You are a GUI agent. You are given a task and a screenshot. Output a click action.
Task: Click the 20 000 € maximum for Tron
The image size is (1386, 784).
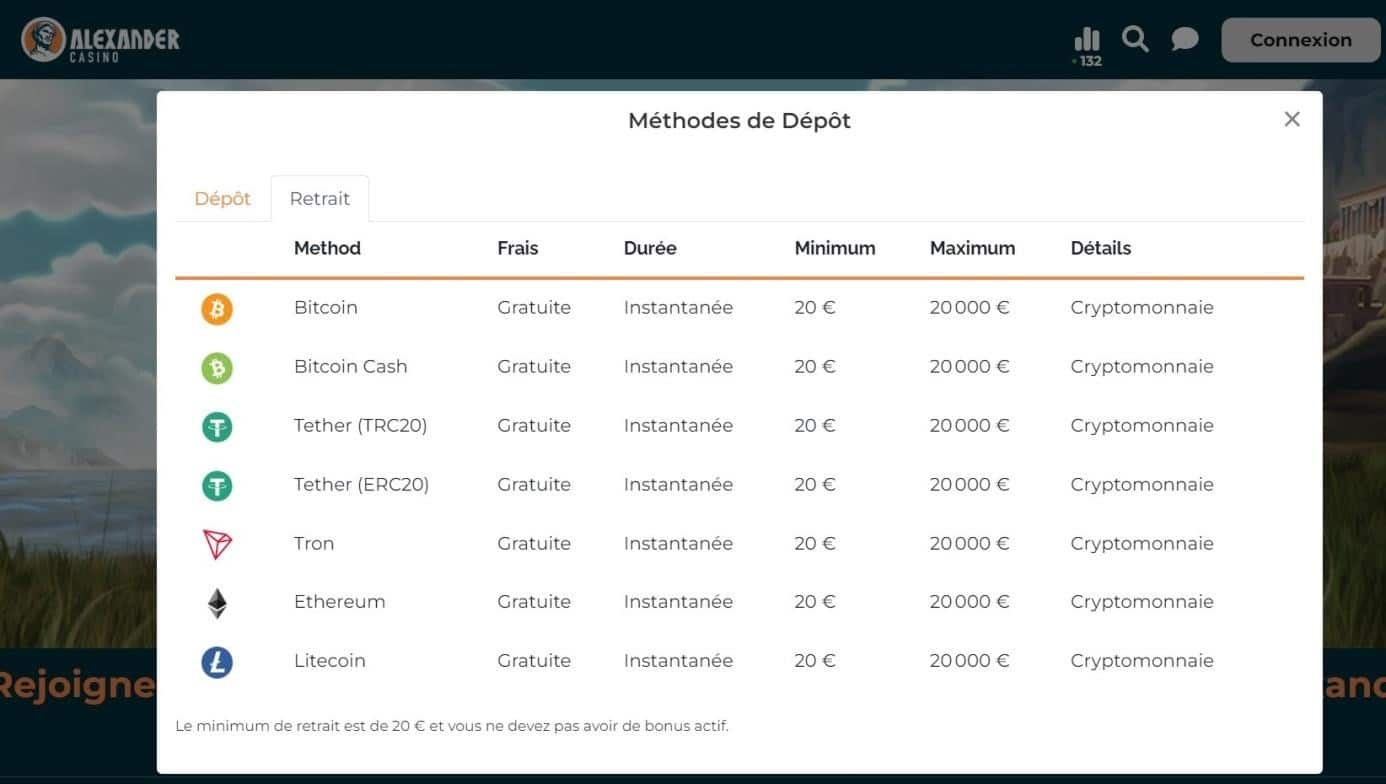[x=970, y=543]
